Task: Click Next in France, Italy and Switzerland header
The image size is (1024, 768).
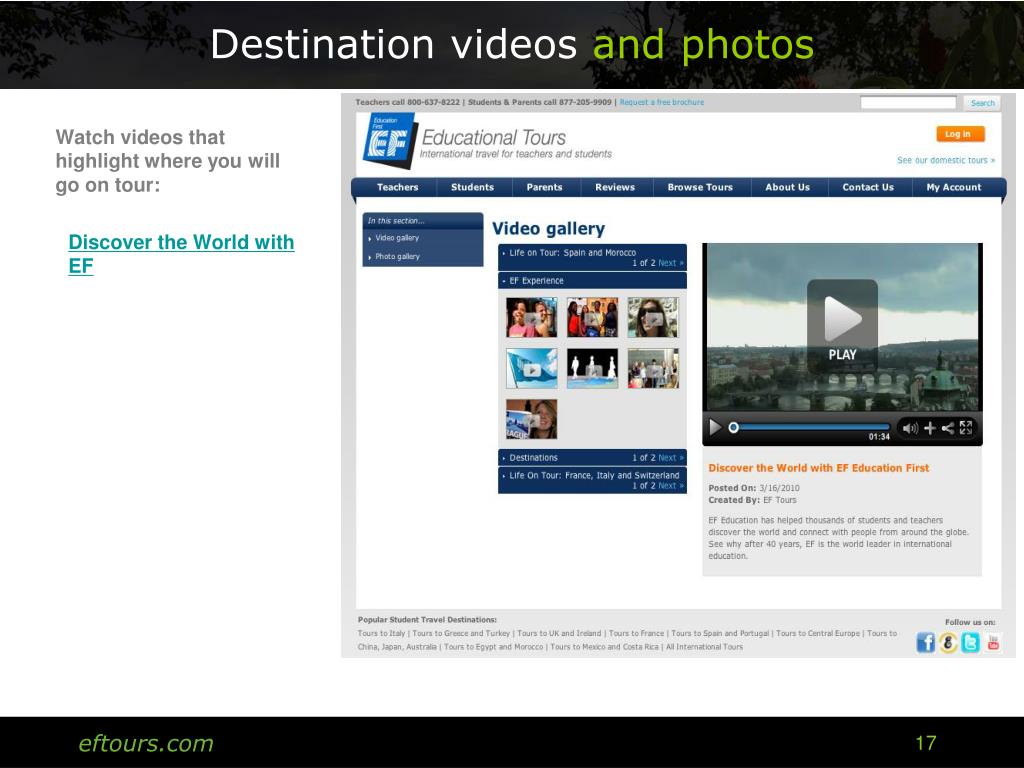Action: point(671,486)
